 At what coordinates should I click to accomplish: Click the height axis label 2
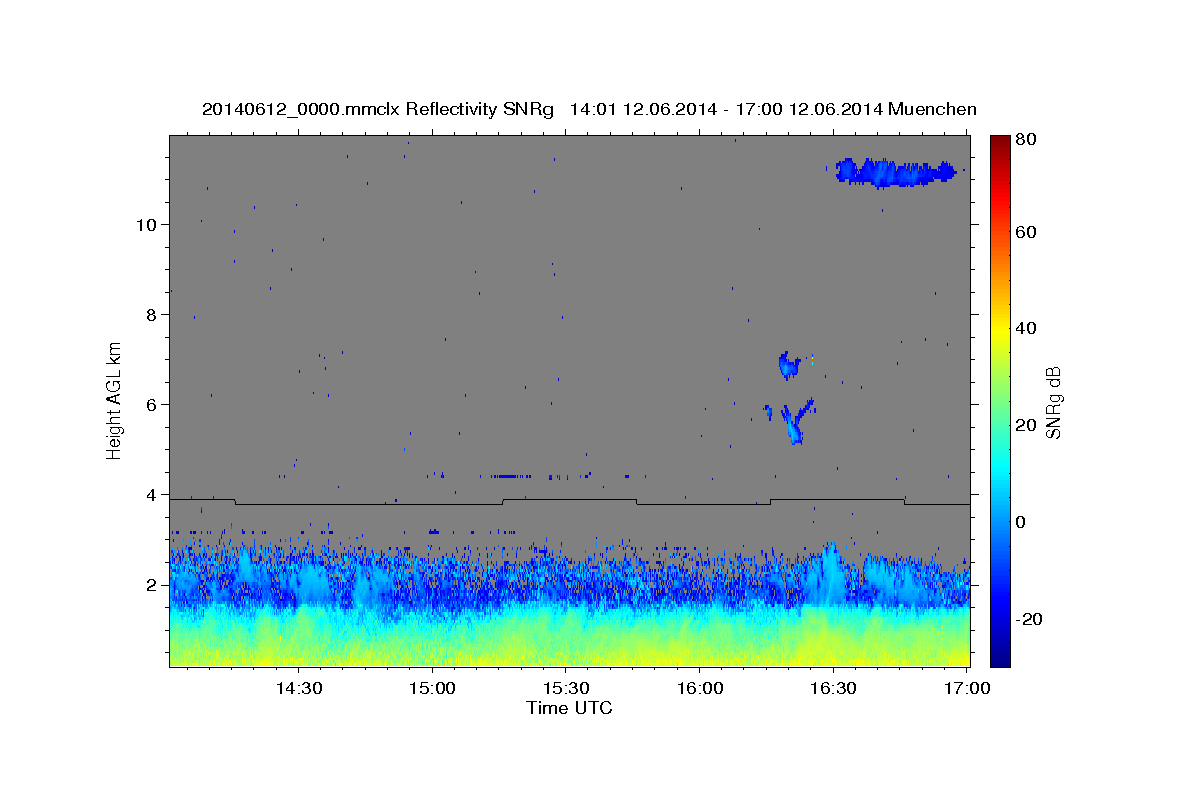152,585
